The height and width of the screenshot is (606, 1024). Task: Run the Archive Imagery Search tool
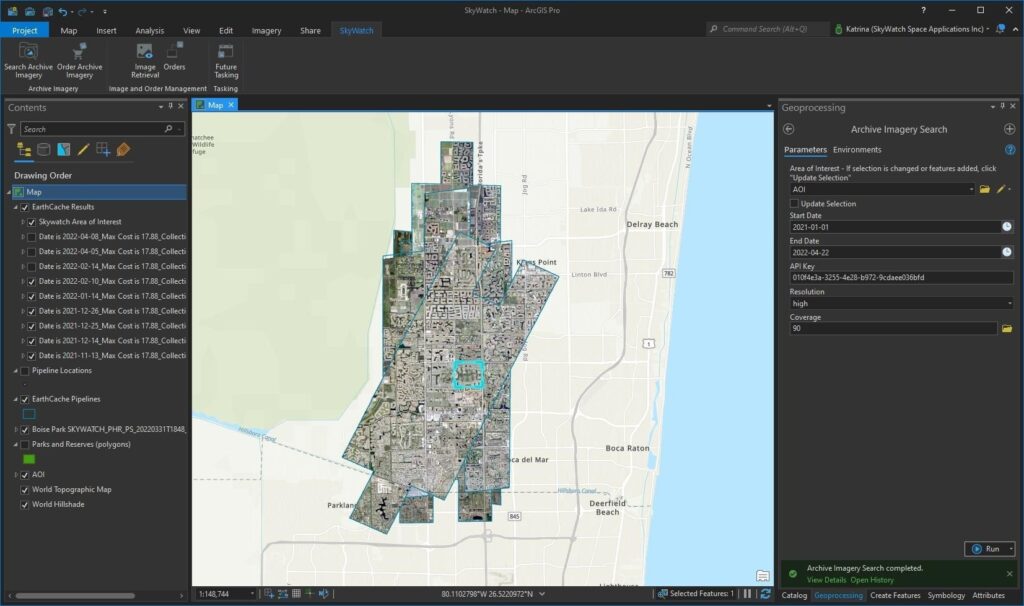click(x=988, y=548)
